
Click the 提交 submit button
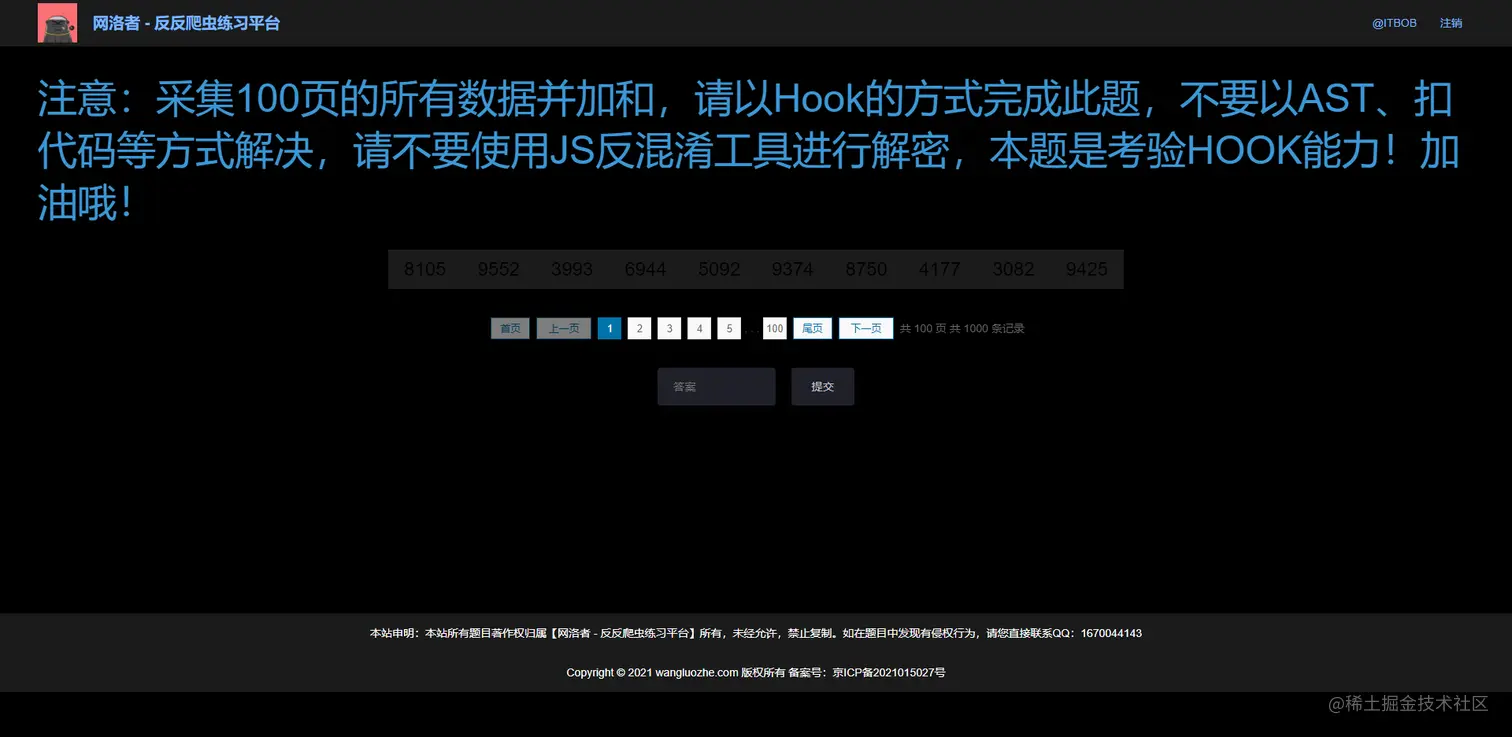(822, 387)
